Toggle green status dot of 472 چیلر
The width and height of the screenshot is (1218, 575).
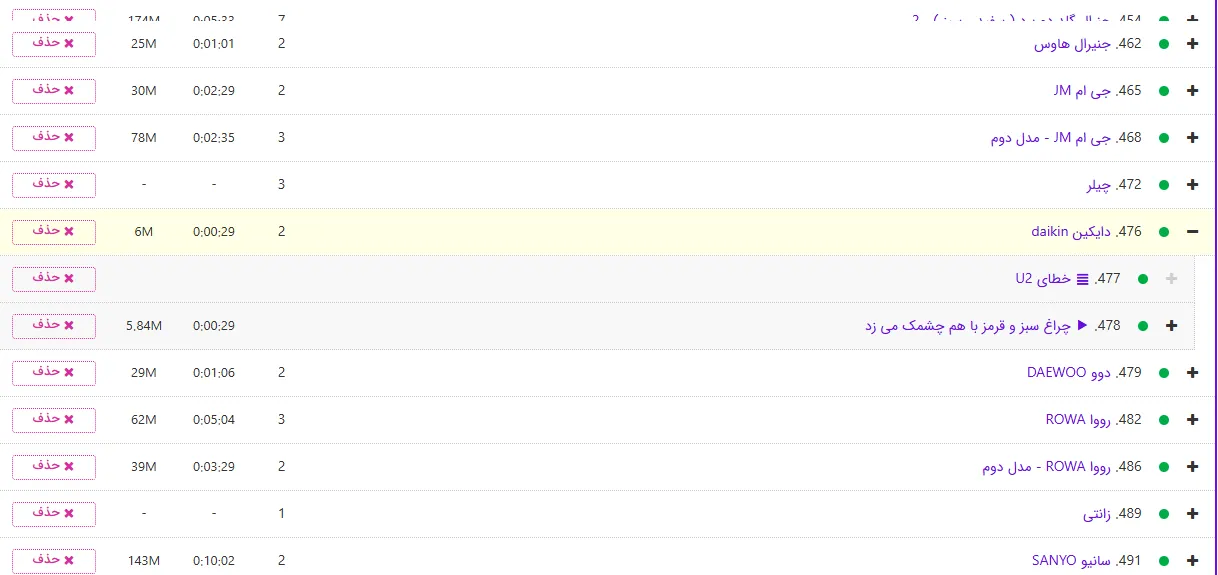(x=1163, y=185)
